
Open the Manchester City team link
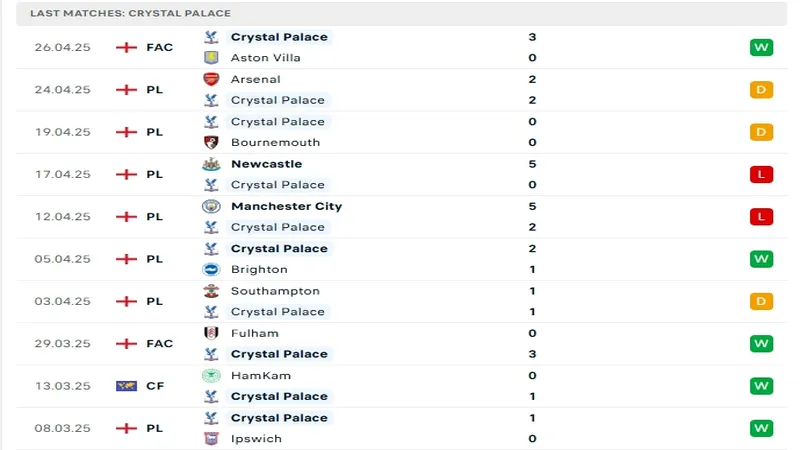[x=286, y=206]
